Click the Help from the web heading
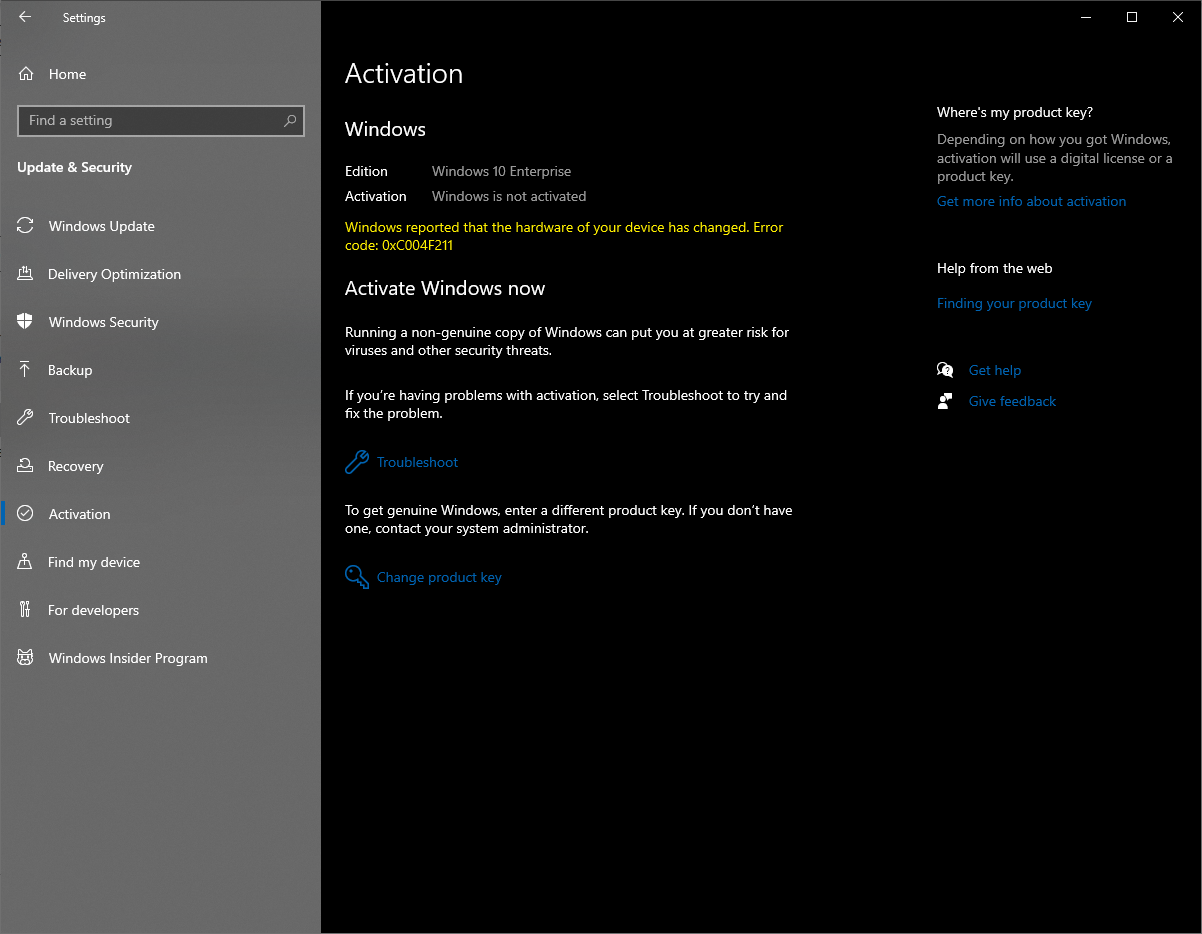The image size is (1202, 934). pyautogui.click(x=994, y=268)
